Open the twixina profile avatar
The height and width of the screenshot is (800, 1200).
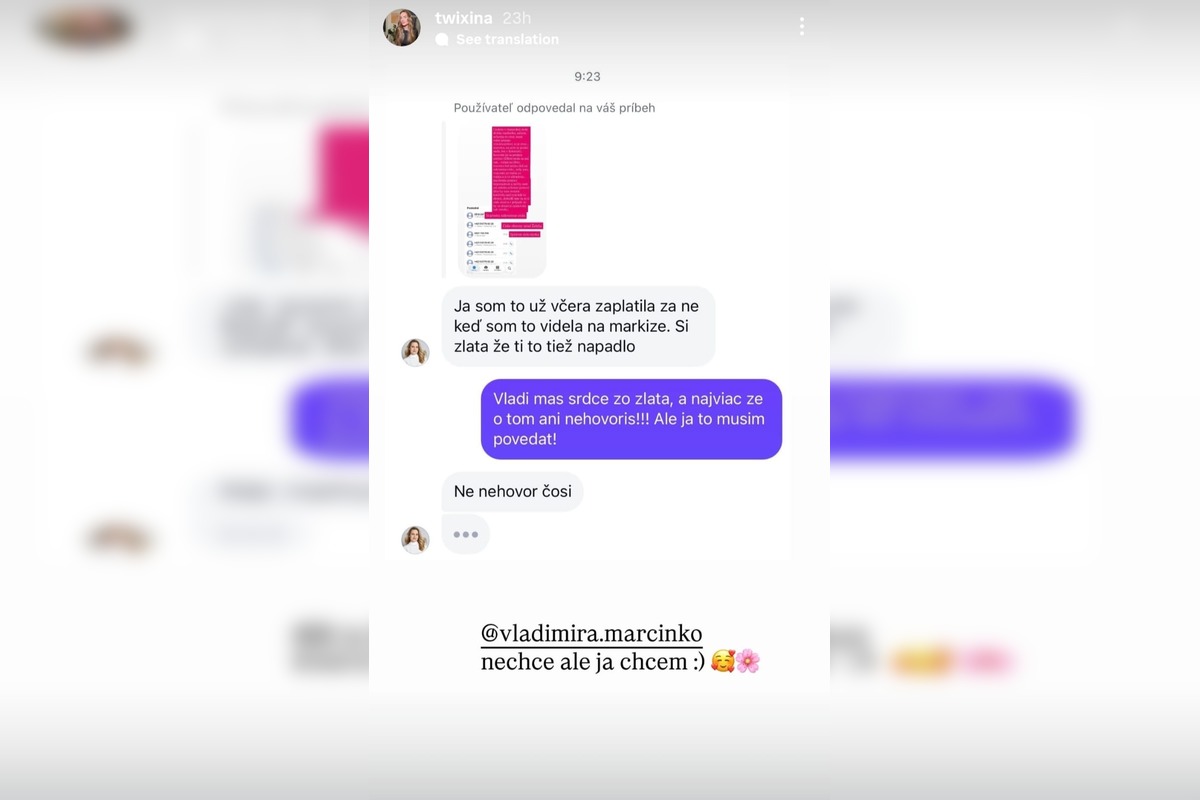(402, 27)
